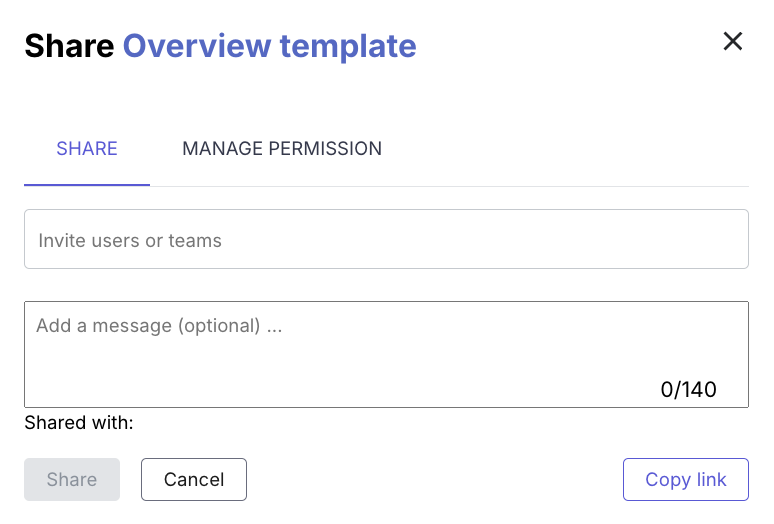Click the 0/140 character counter

tap(688, 390)
